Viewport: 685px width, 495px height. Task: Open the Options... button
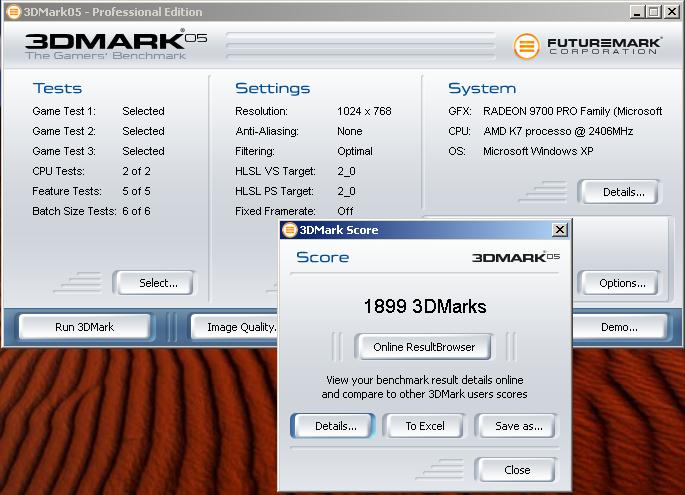coord(619,283)
